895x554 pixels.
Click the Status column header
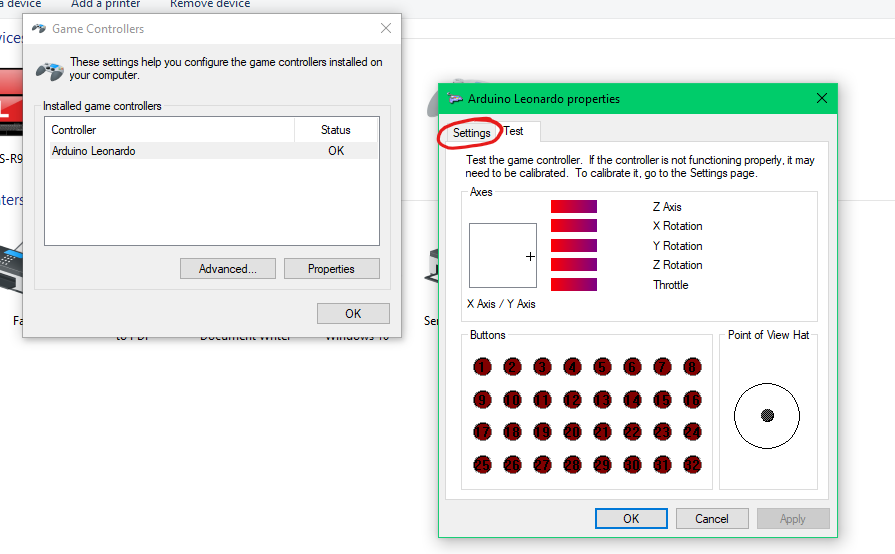(336, 130)
